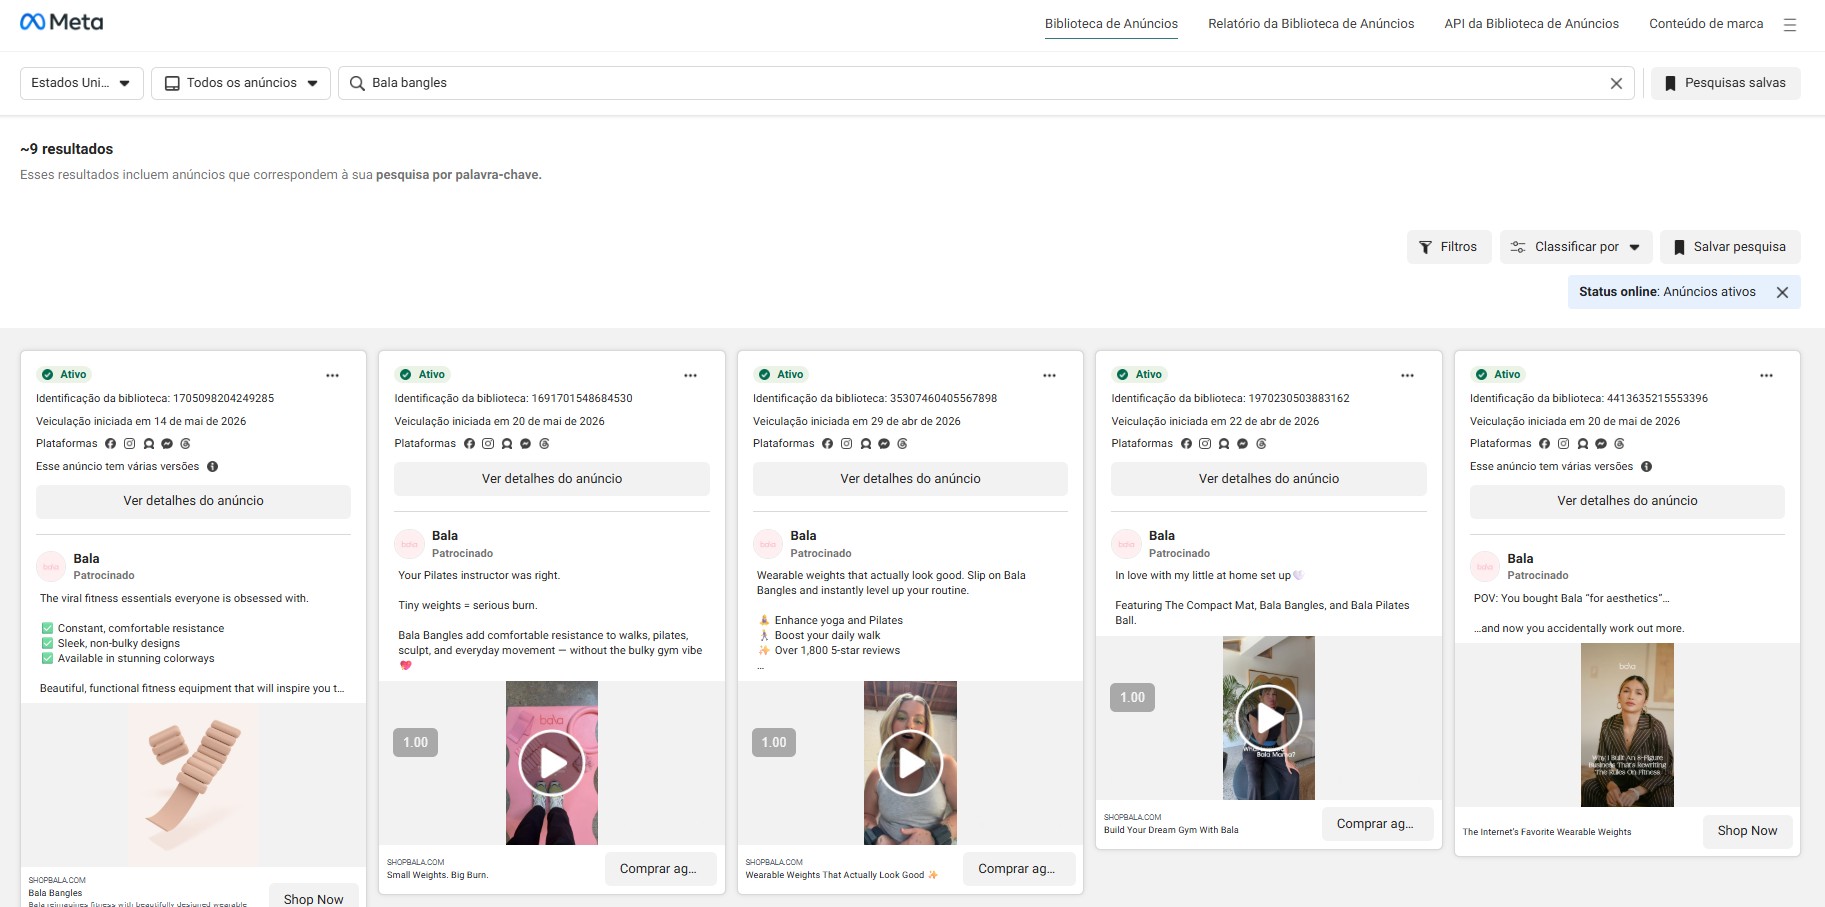Open the more options menu on ad 35307460405567898
Viewport: 1825px width, 907px height.
click(1049, 375)
